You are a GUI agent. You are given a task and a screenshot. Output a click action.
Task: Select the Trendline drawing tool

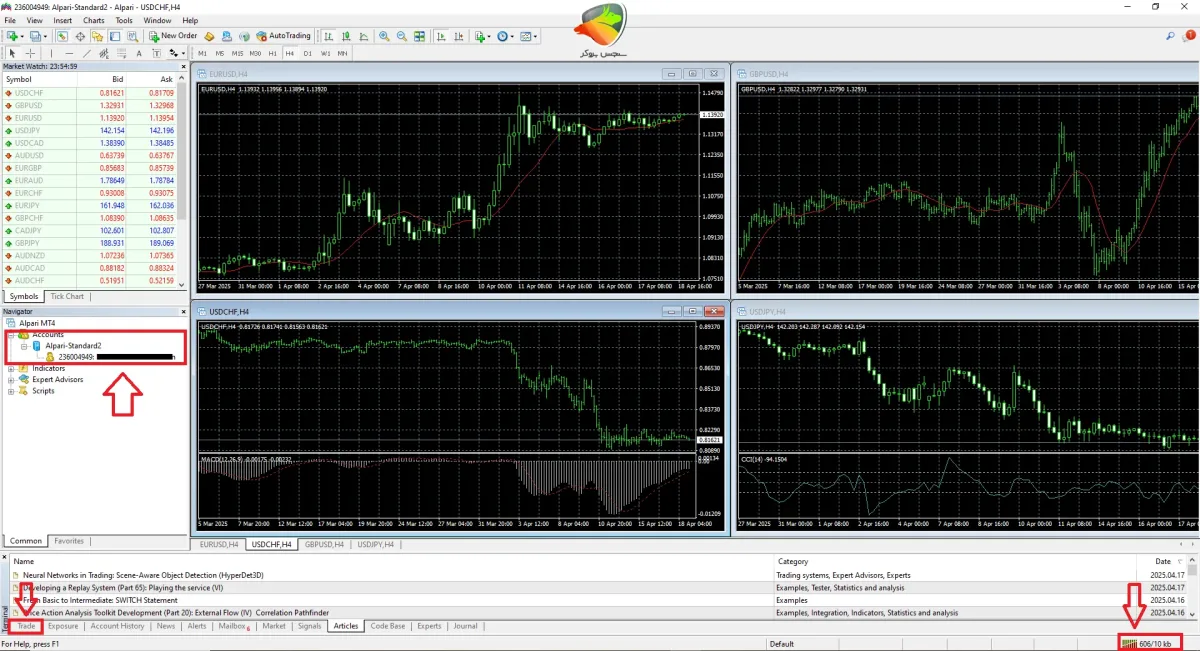point(87,53)
